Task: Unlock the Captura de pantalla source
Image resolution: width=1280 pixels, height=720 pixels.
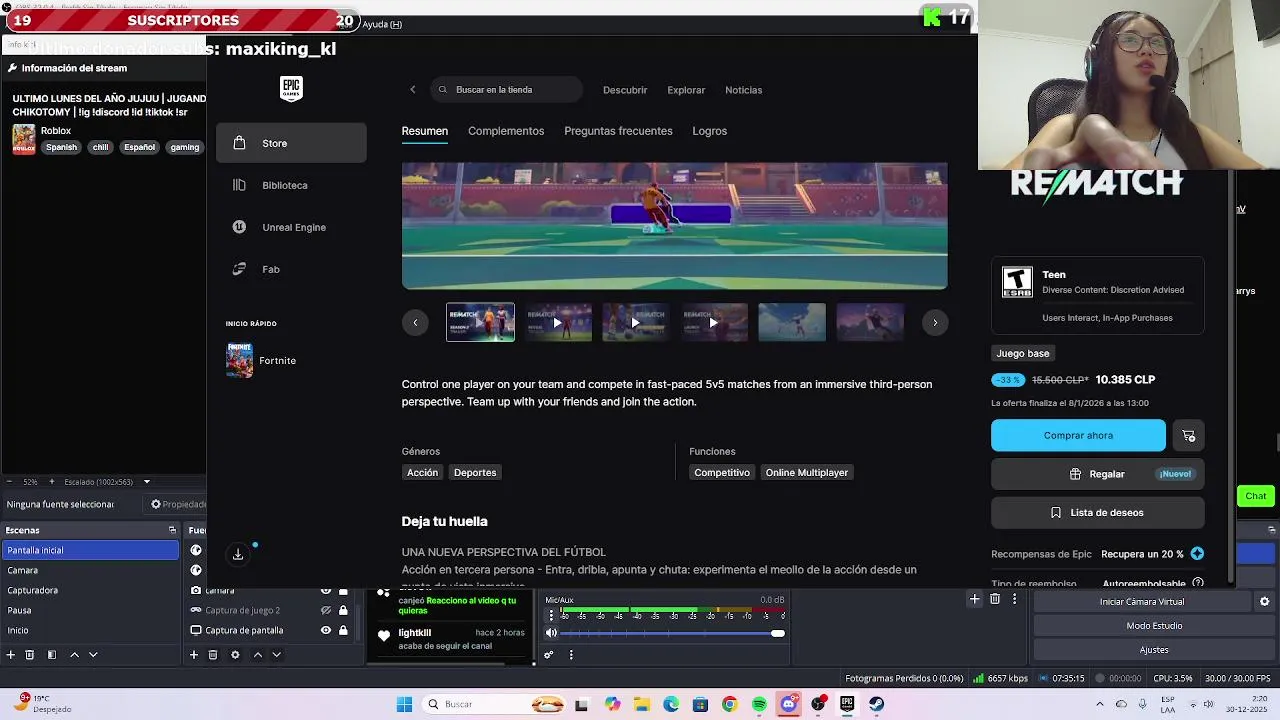Action: 343,630
